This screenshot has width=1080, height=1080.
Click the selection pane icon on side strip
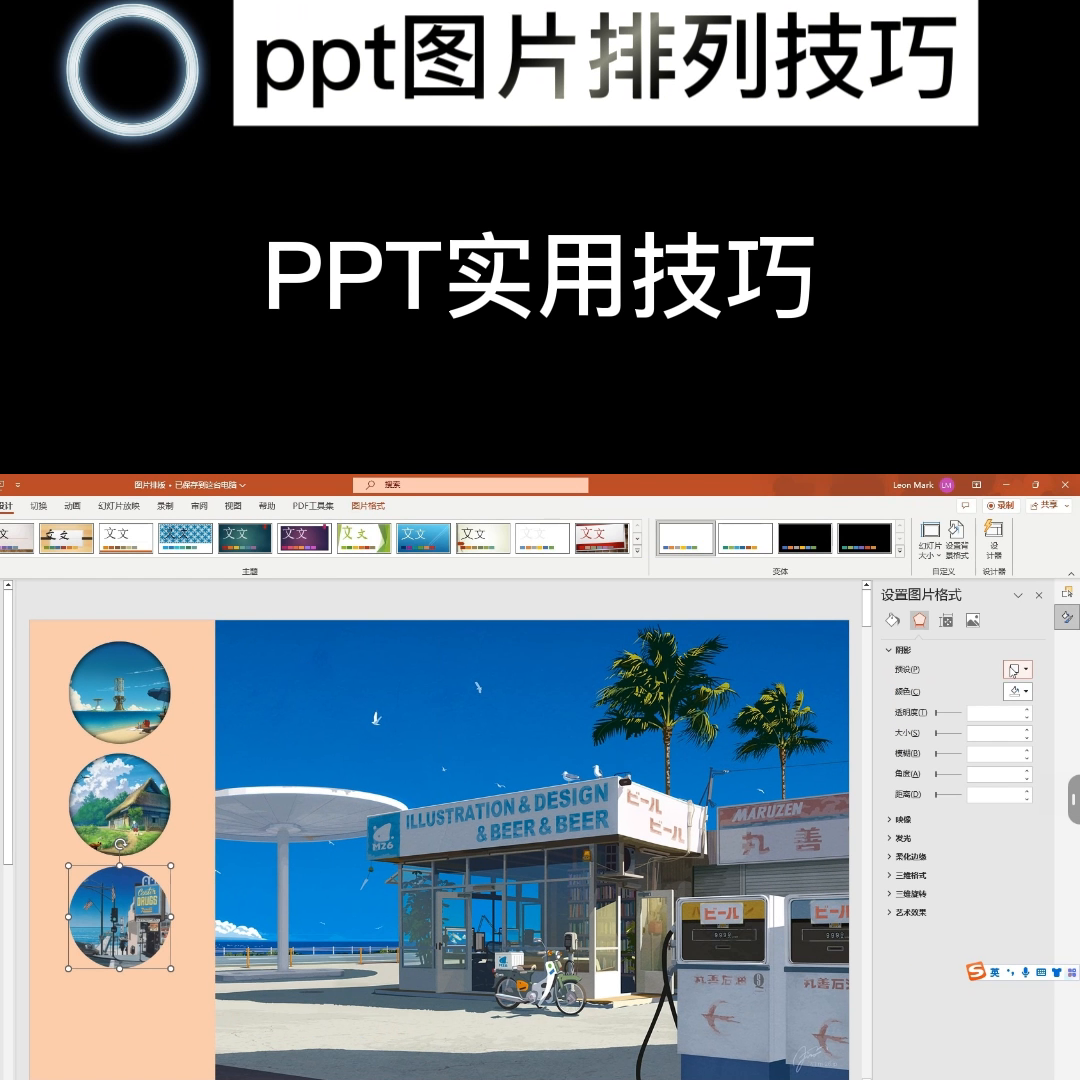pos(1068,592)
